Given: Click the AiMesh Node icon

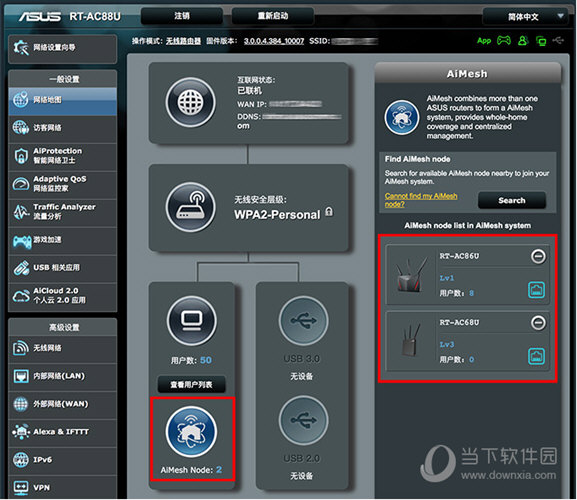Looking at the screenshot, I should pos(191,432).
